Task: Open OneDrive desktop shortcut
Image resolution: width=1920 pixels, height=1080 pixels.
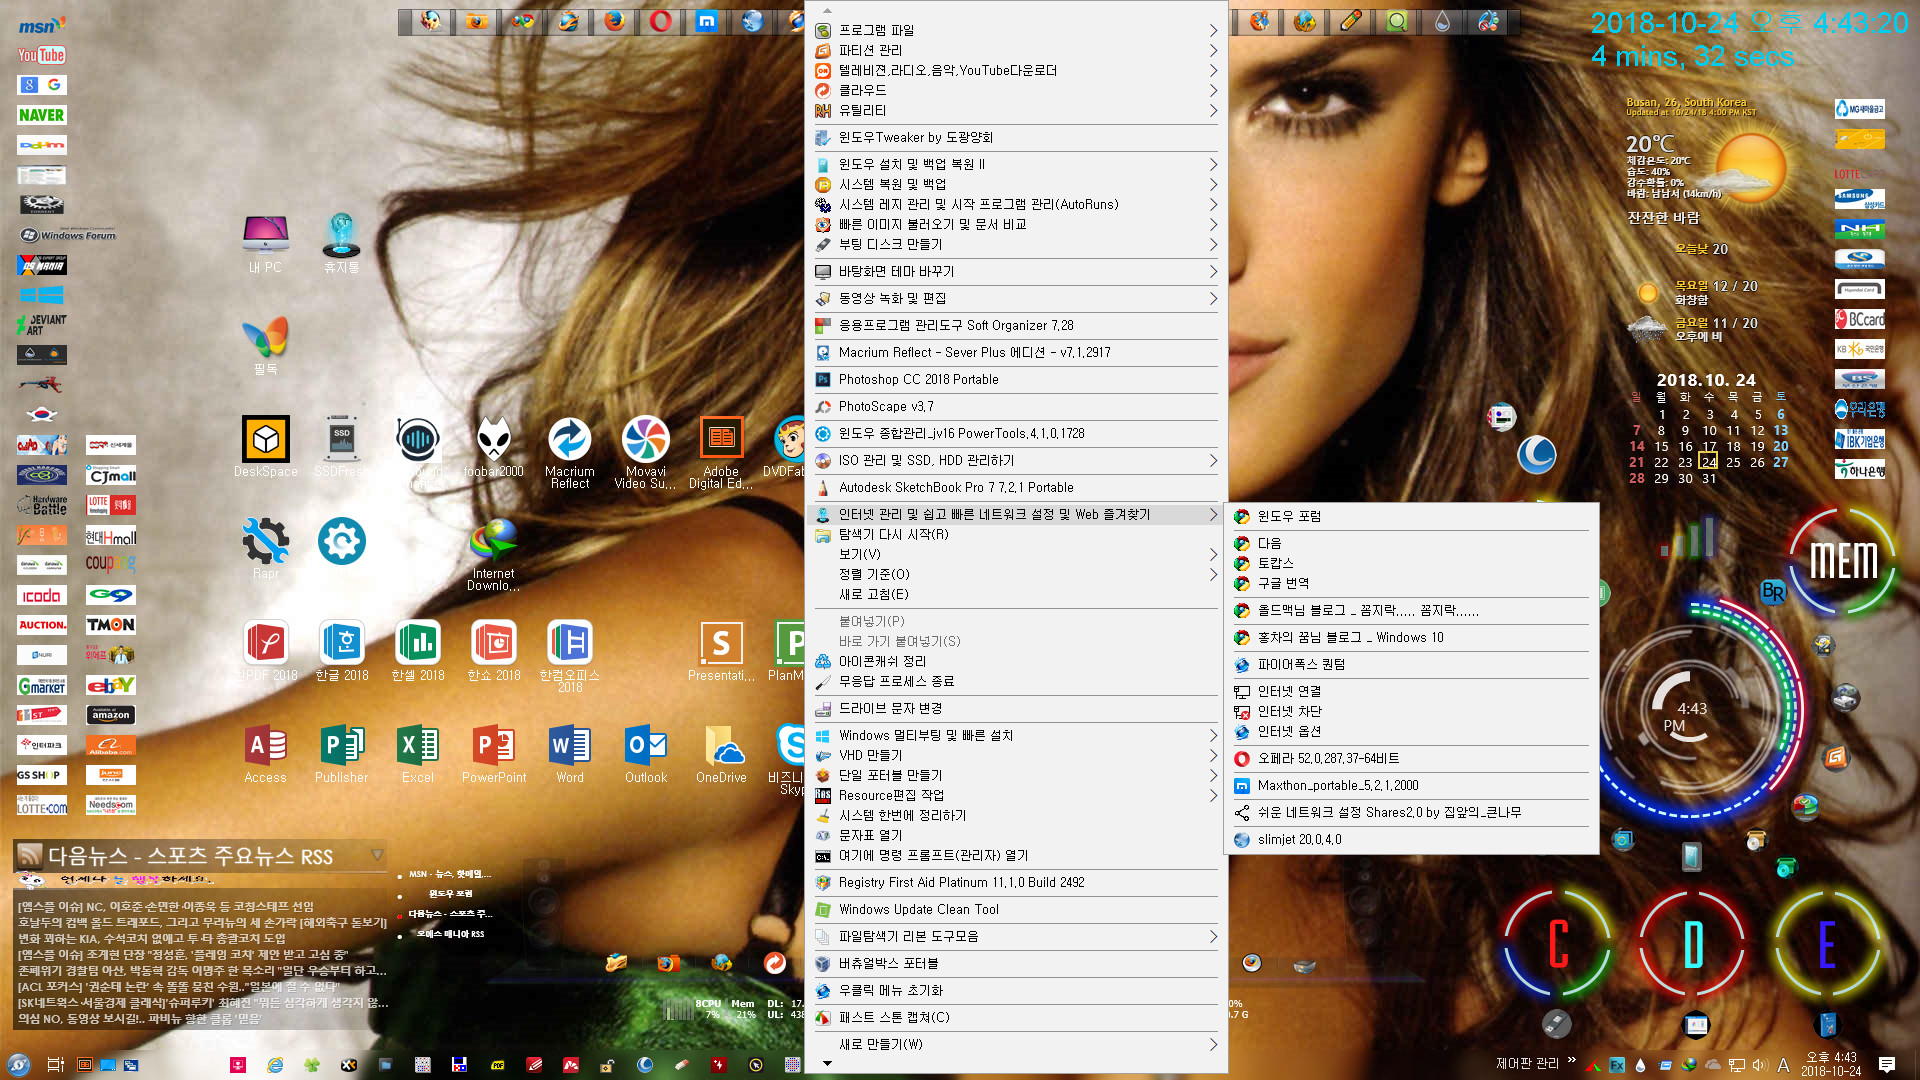Action: [x=721, y=753]
